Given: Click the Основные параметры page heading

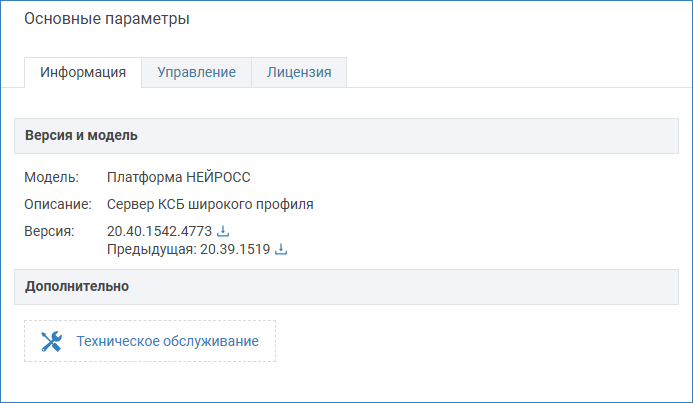Looking at the screenshot, I should point(107,19).
